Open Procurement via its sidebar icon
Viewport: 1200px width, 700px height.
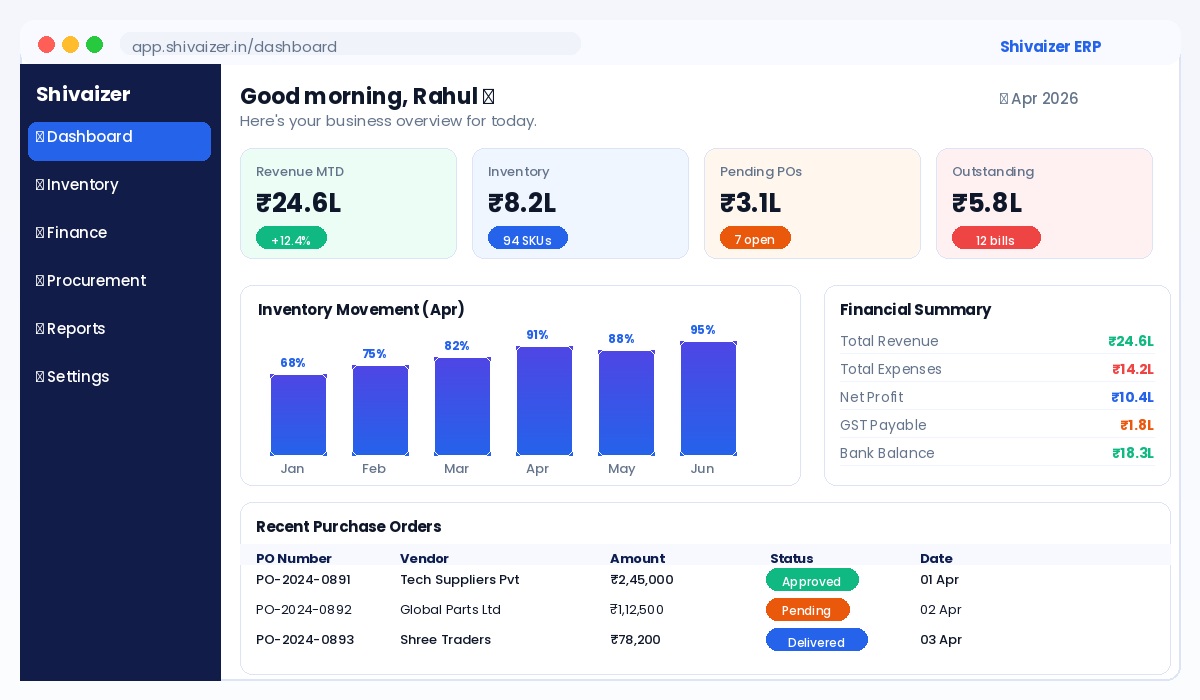(40, 281)
